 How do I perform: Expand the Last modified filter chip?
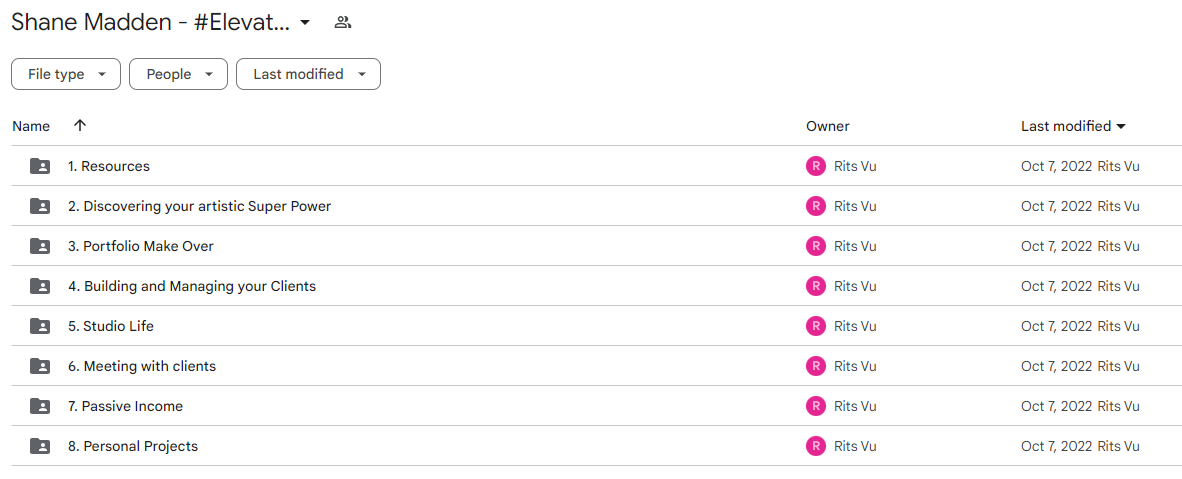point(308,74)
